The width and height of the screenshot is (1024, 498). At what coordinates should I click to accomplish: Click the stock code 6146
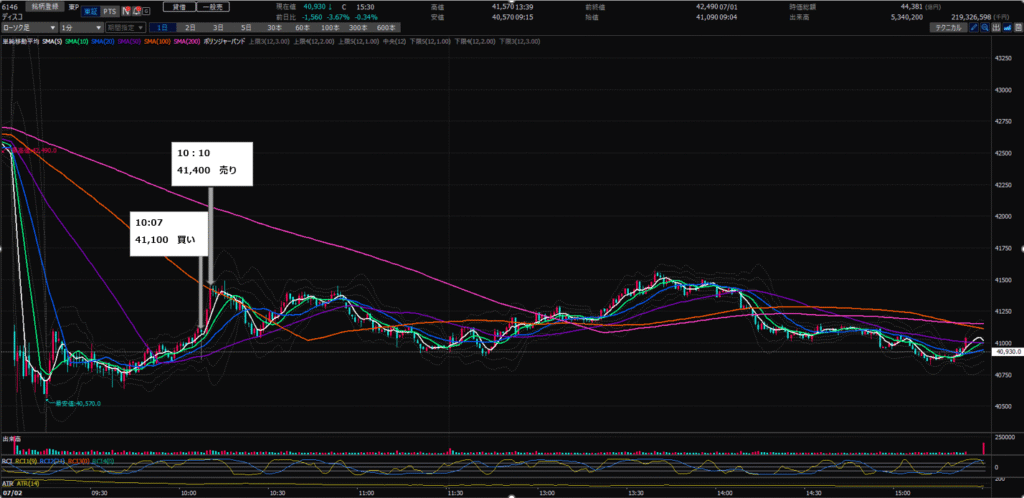[8, 6]
